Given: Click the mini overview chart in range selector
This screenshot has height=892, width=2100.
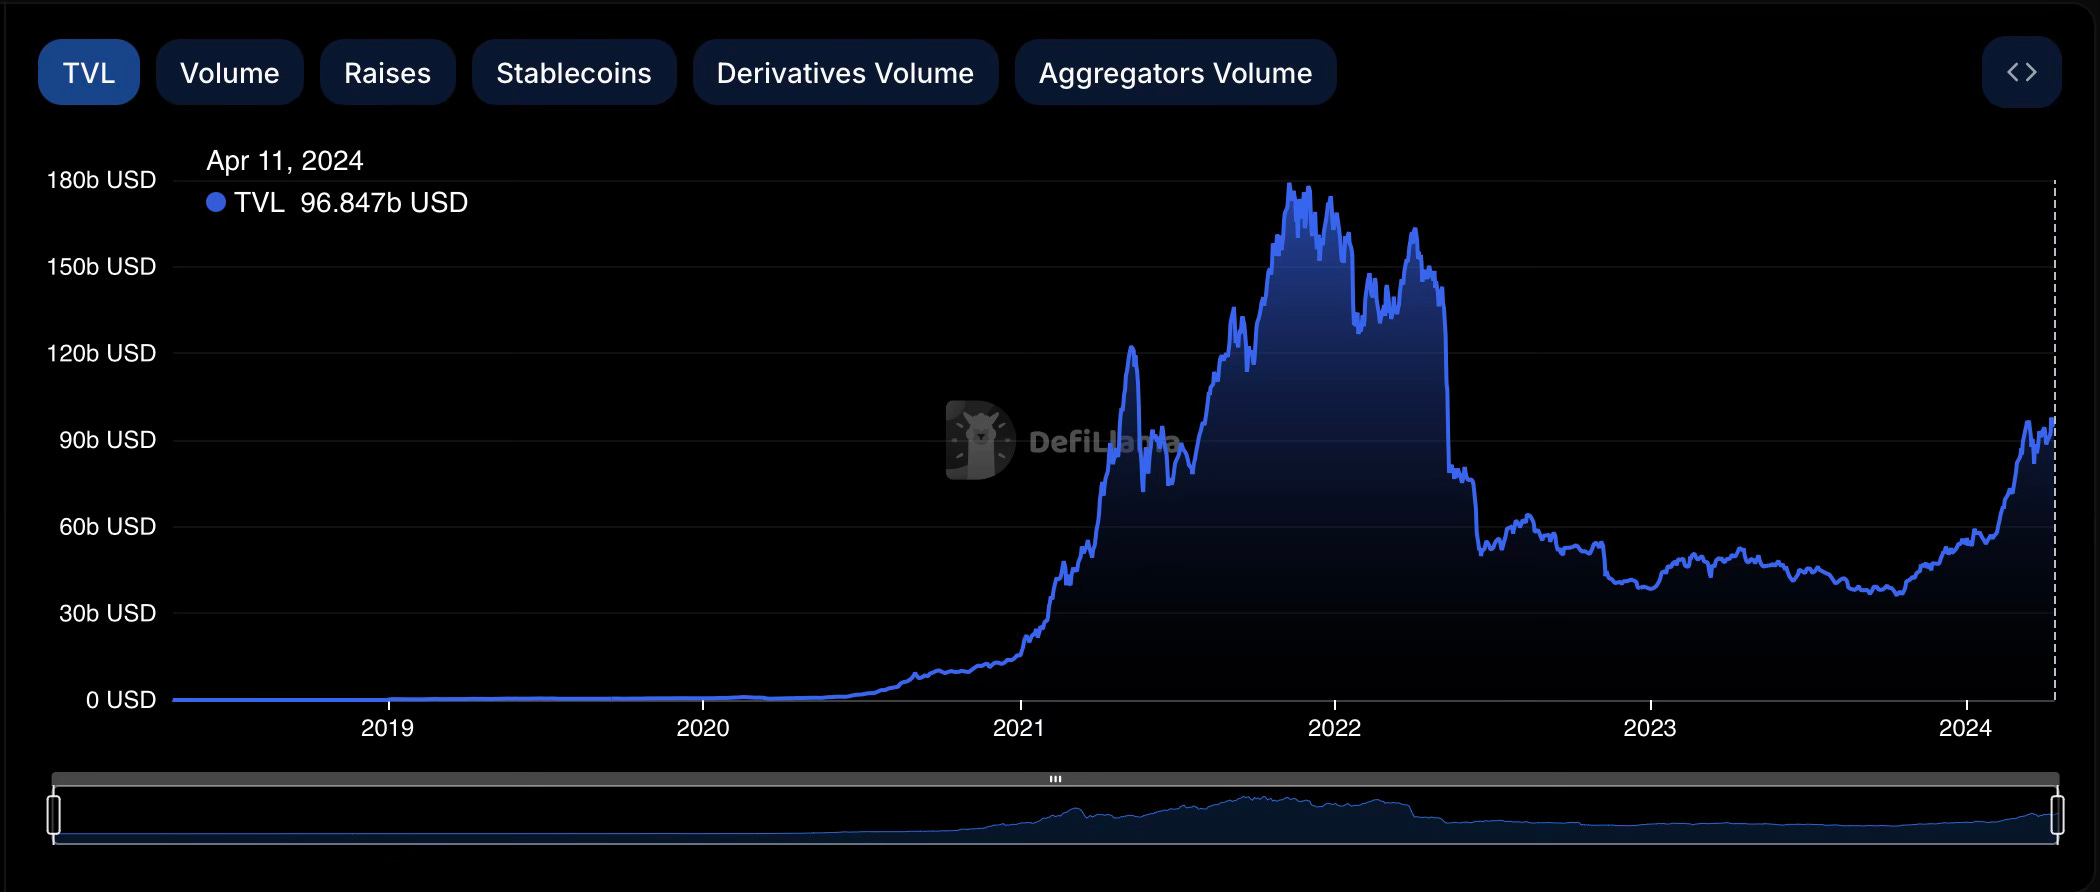Looking at the screenshot, I should [1055, 815].
